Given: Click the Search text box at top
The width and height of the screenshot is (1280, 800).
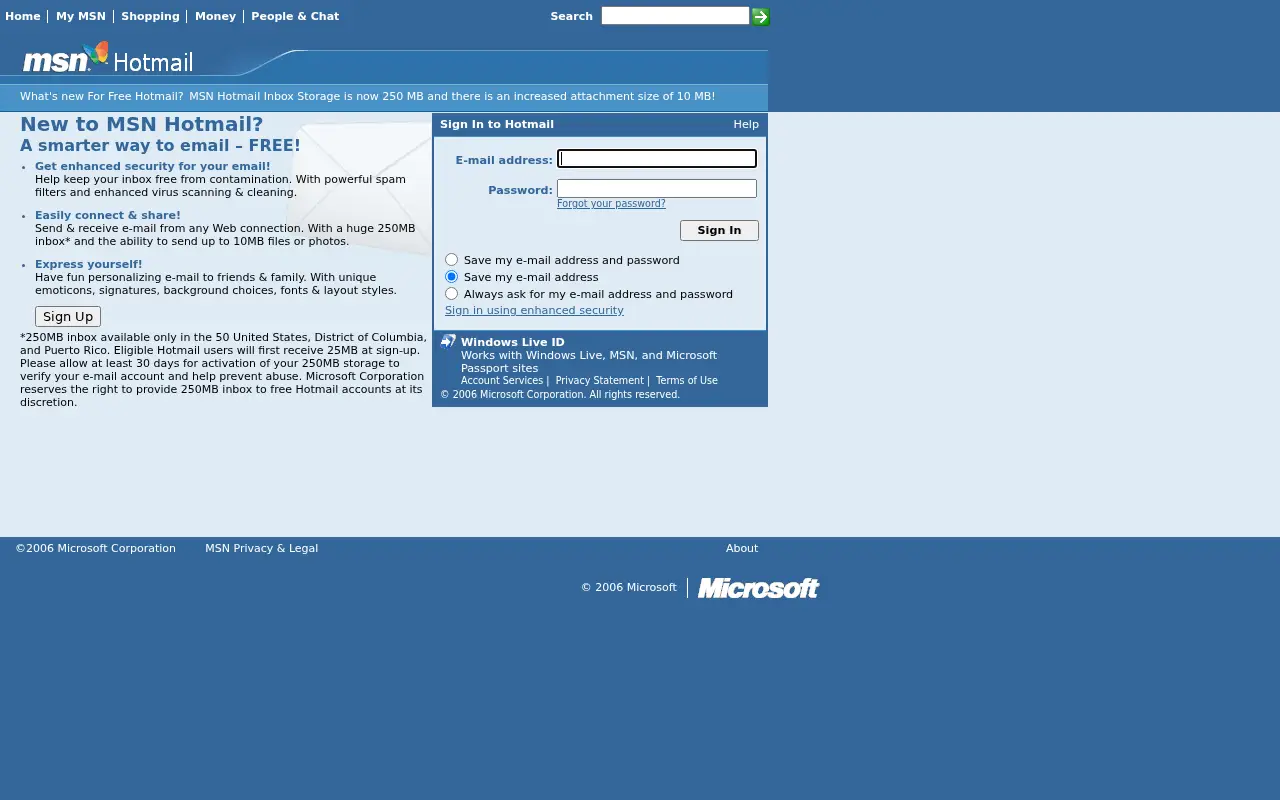Looking at the screenshot, I should click(x=675, y=15).
